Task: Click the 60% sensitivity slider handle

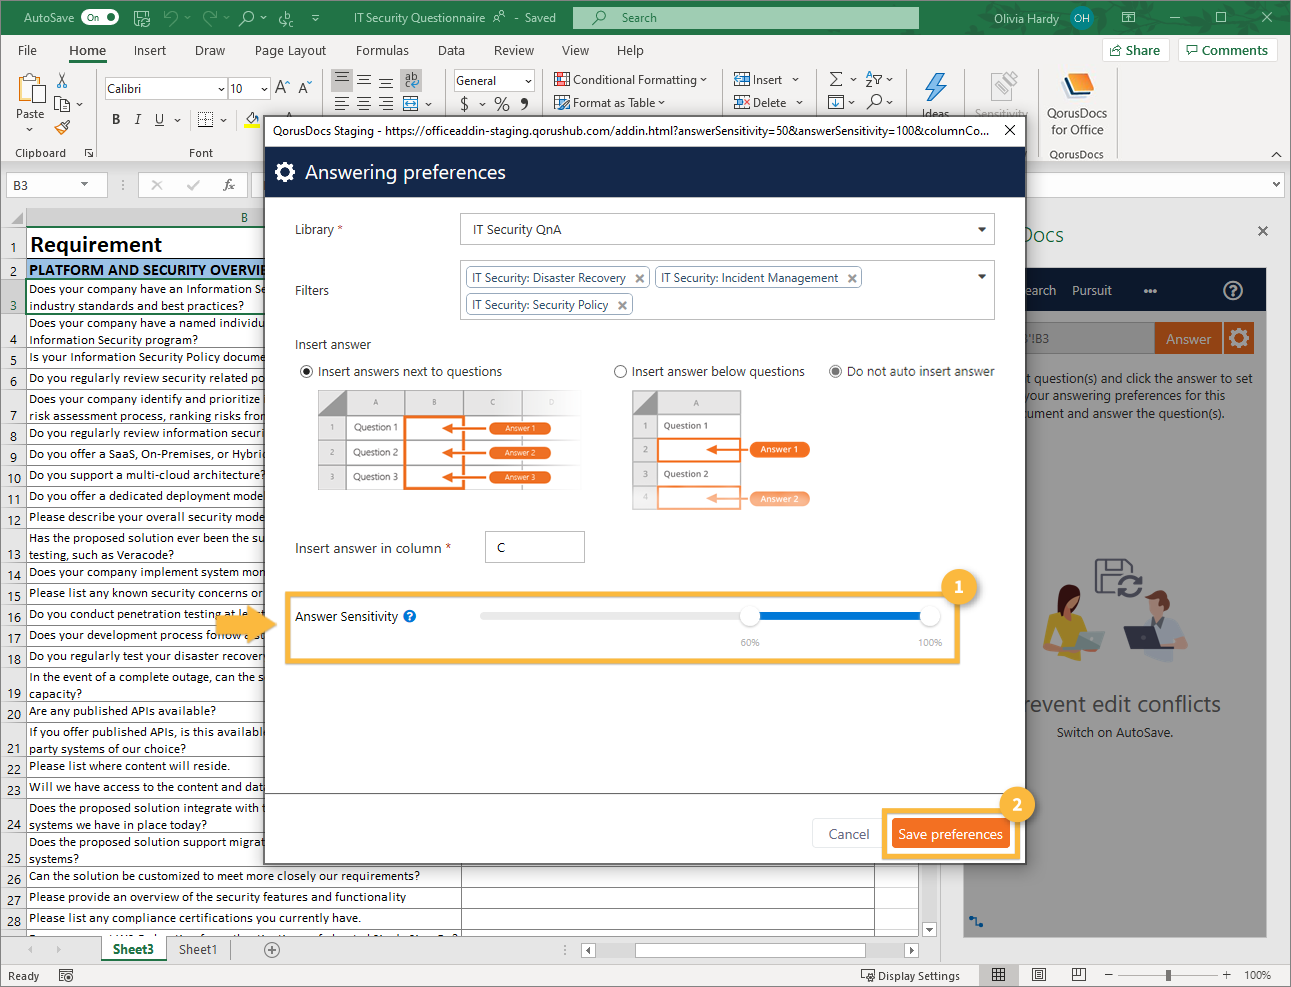Action: point(750,616)
